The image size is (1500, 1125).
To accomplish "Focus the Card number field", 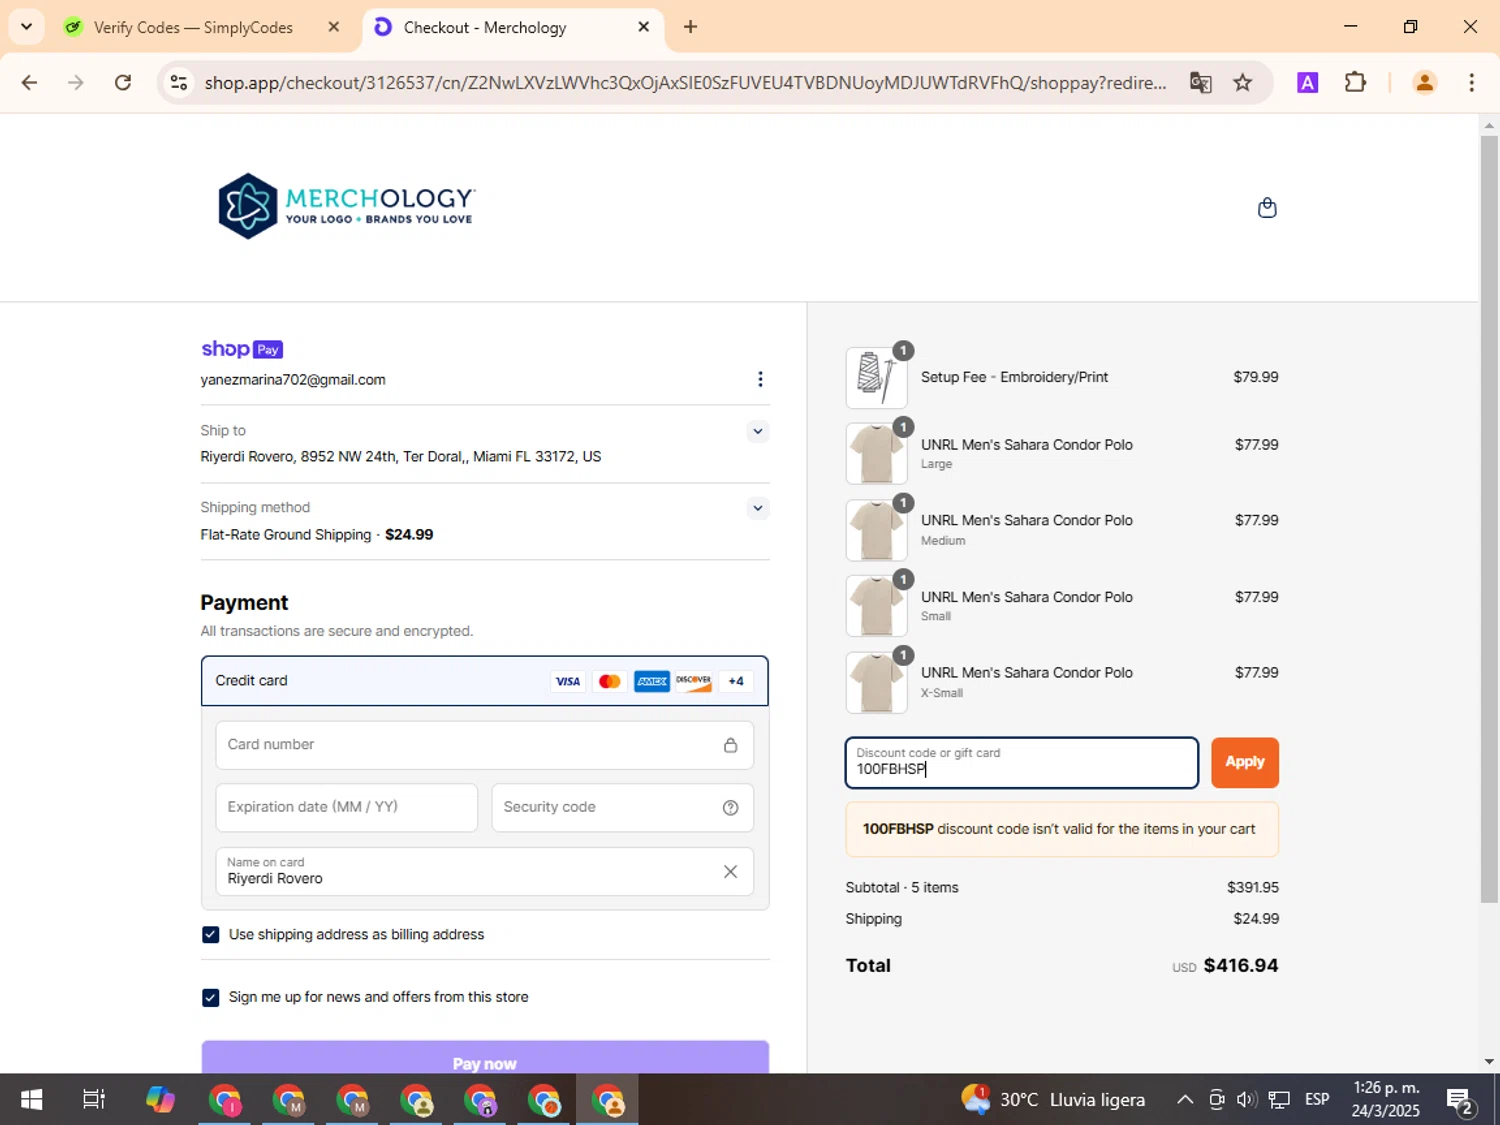I will 485,745.
